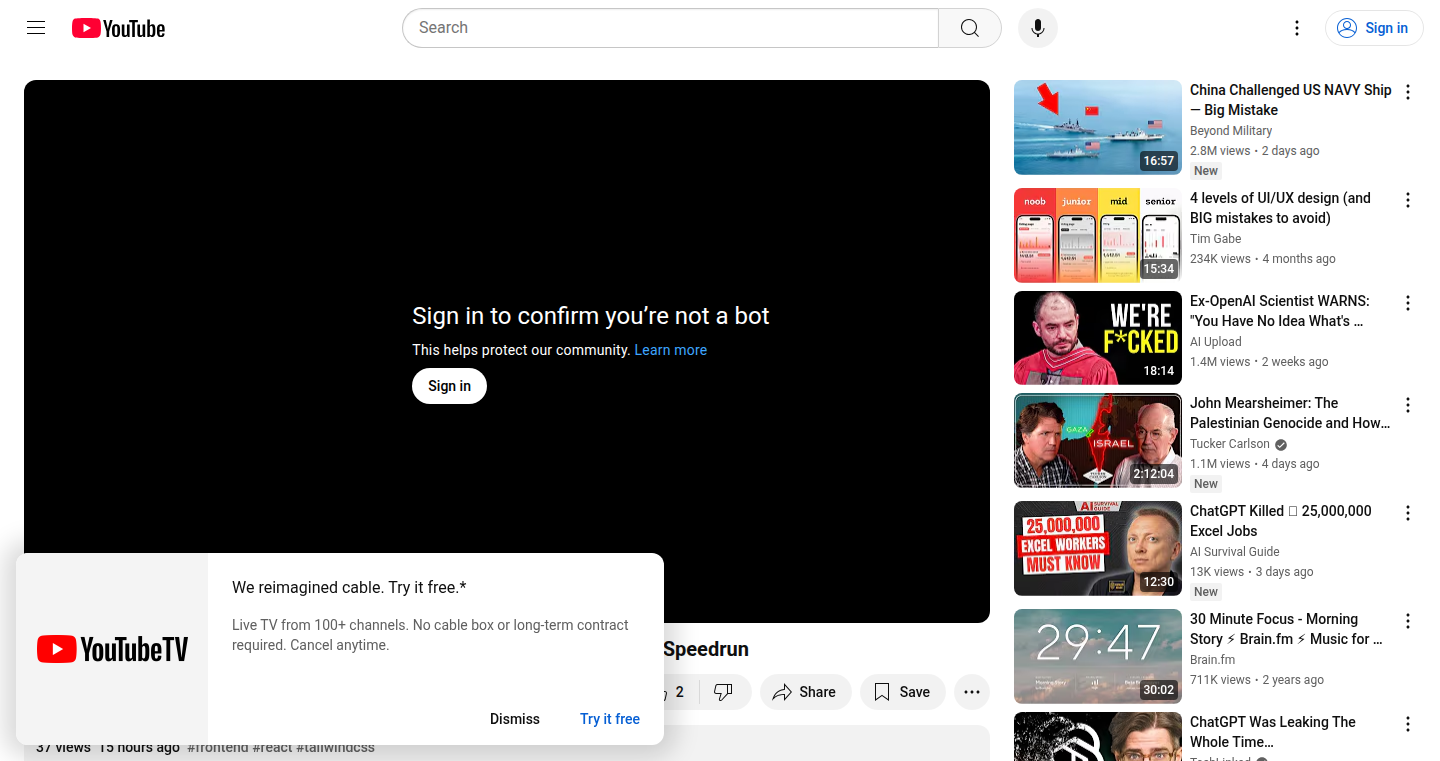Click title ChatGPT Killed 25,000,000 Excel Jobs

coord(1281,521)
